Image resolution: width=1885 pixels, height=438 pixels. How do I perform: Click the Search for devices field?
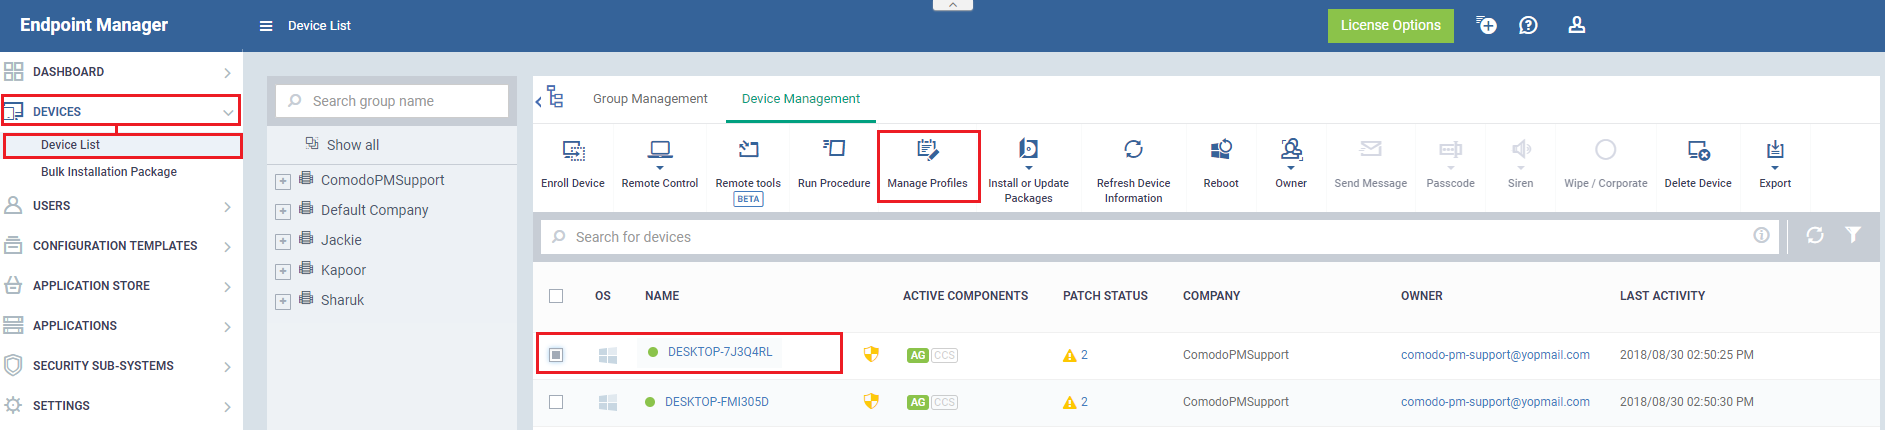coord(1160,237)
